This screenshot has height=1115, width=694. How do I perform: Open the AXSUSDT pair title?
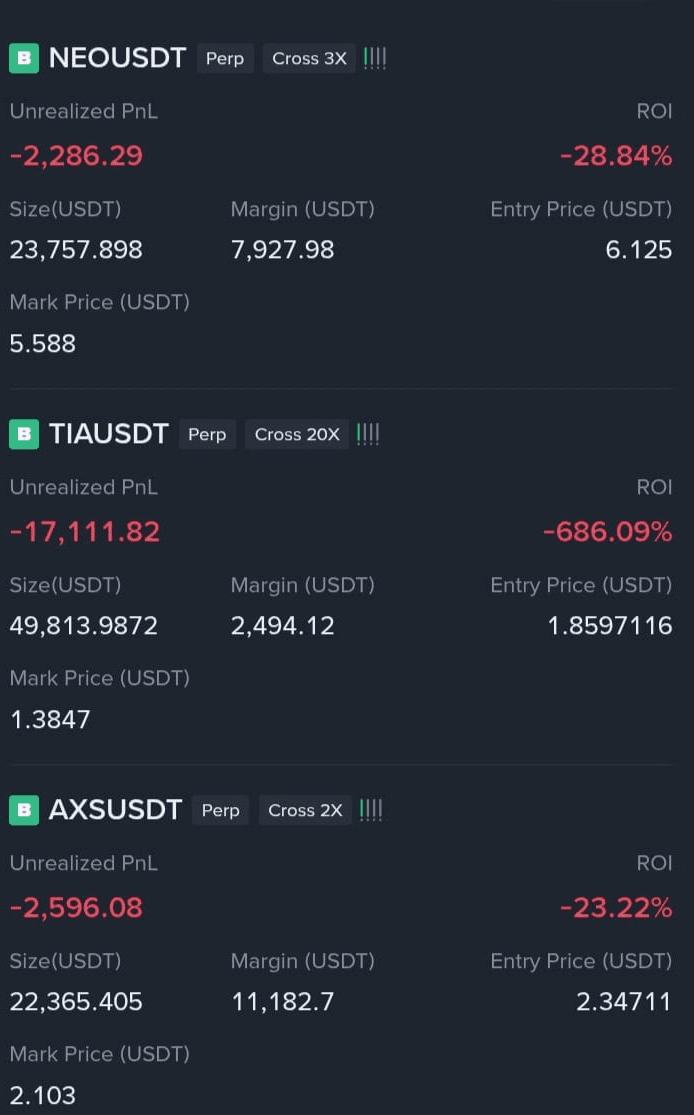click(x=115, y=810)
